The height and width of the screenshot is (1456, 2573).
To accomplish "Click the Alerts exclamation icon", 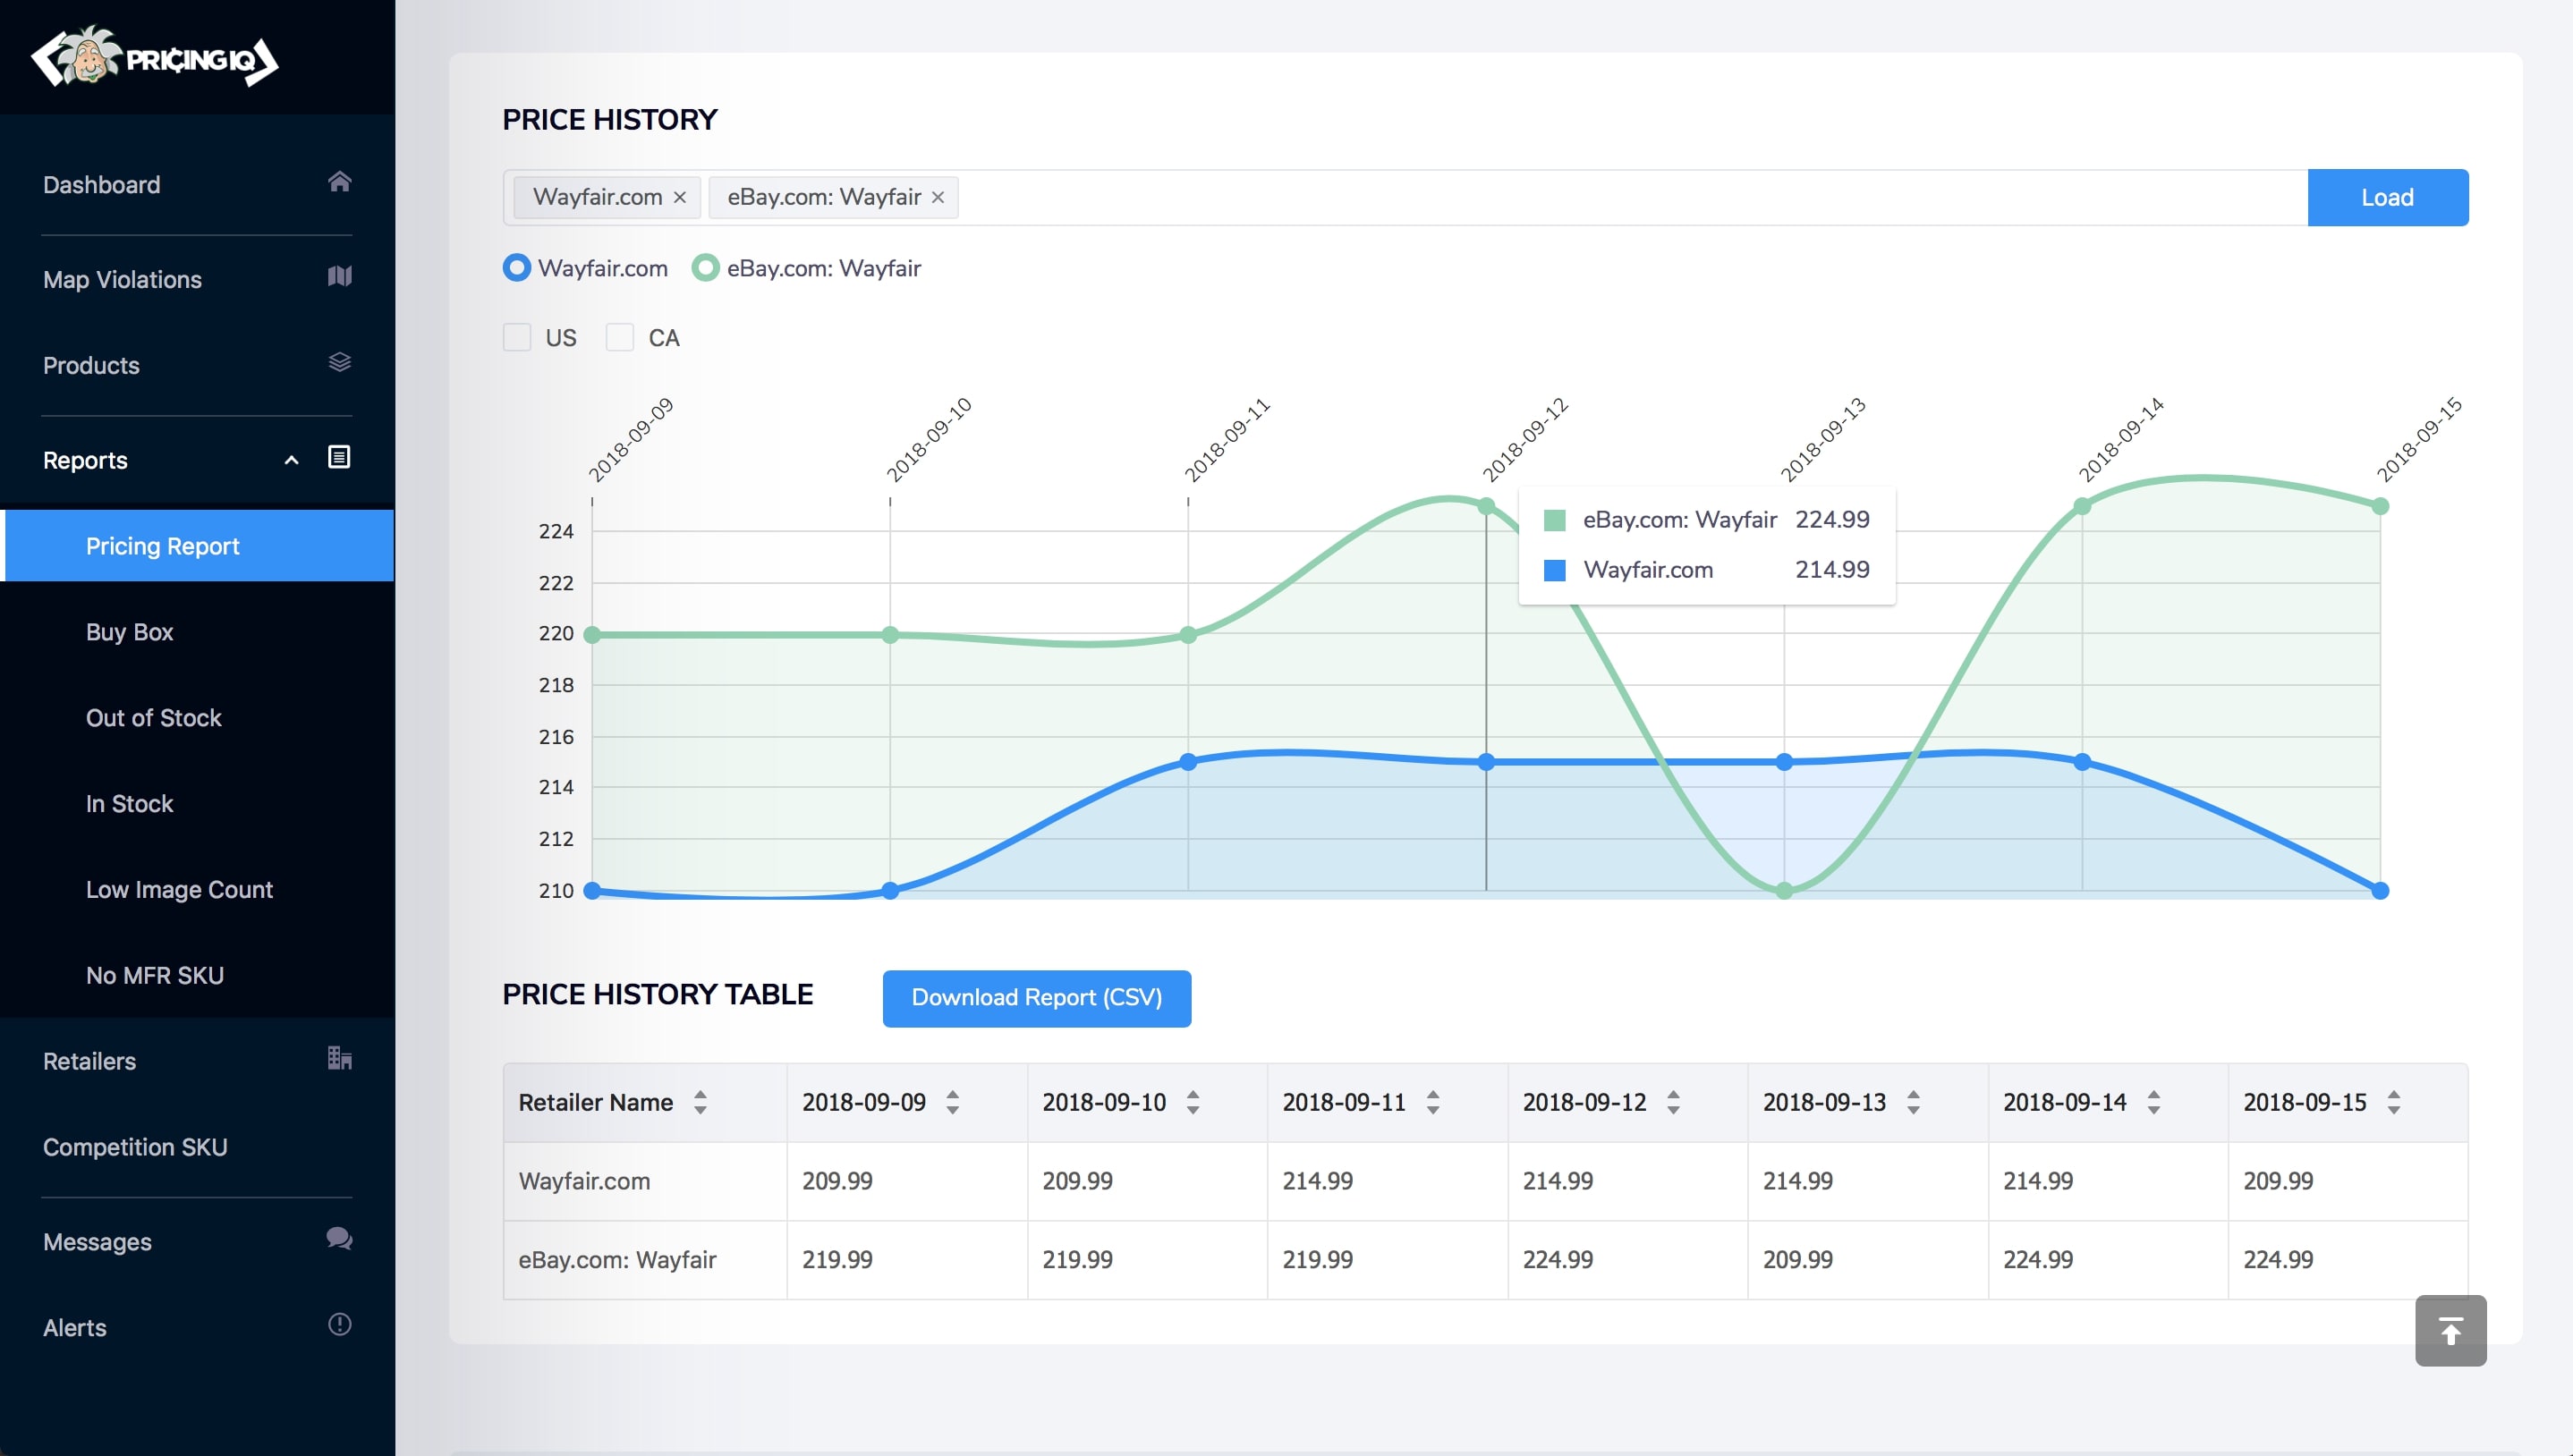I will [339, 1325].
